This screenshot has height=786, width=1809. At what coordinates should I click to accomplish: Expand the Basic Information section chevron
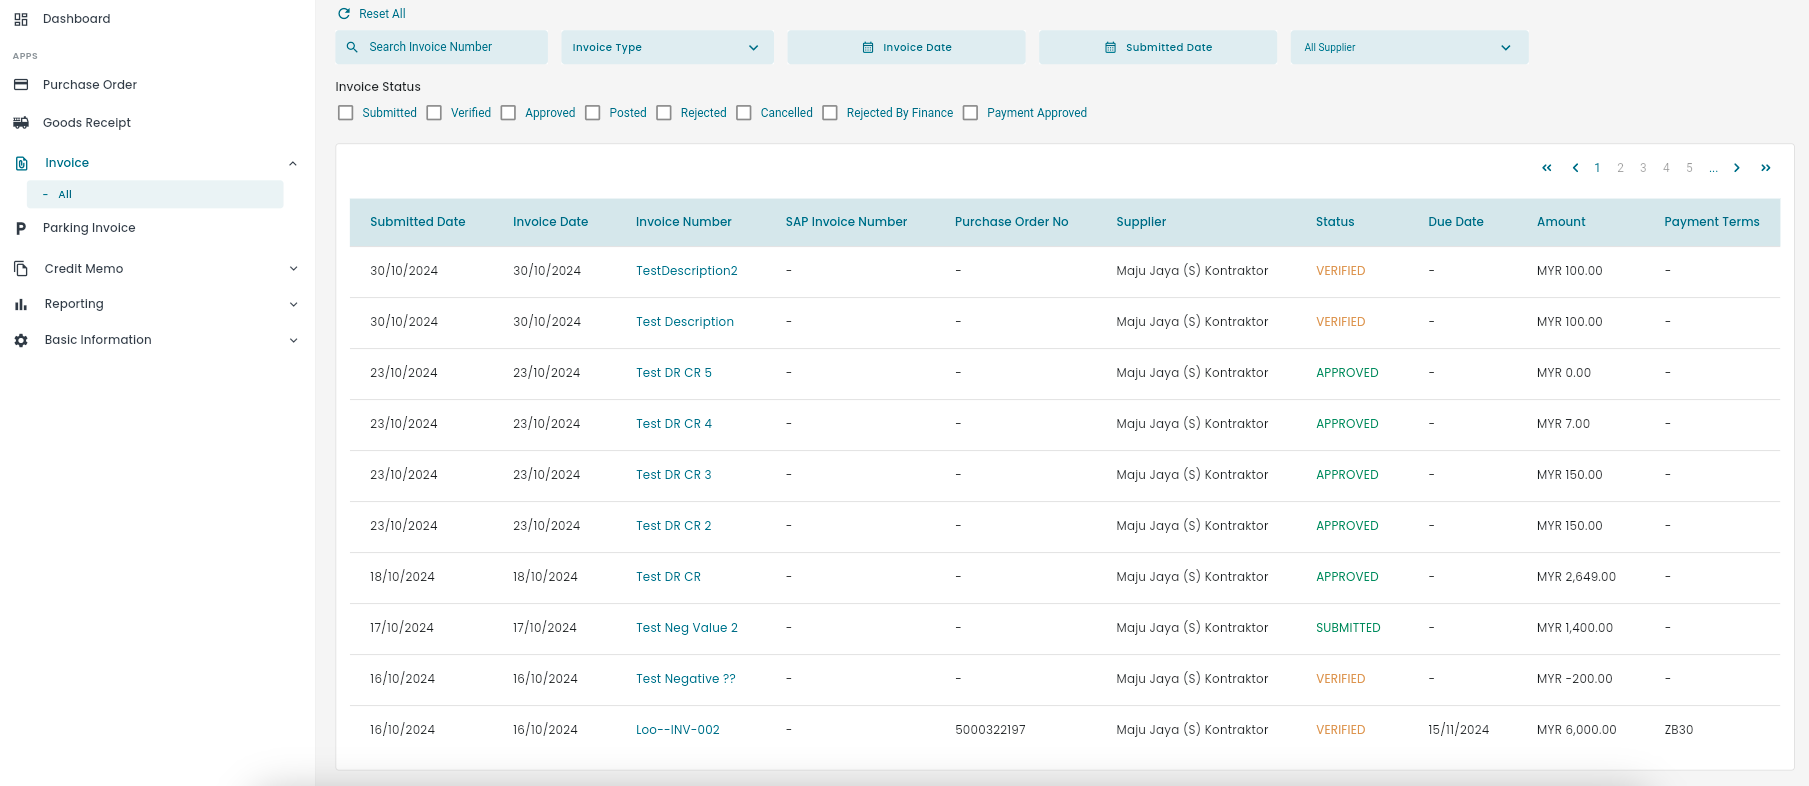pos(293,340)
